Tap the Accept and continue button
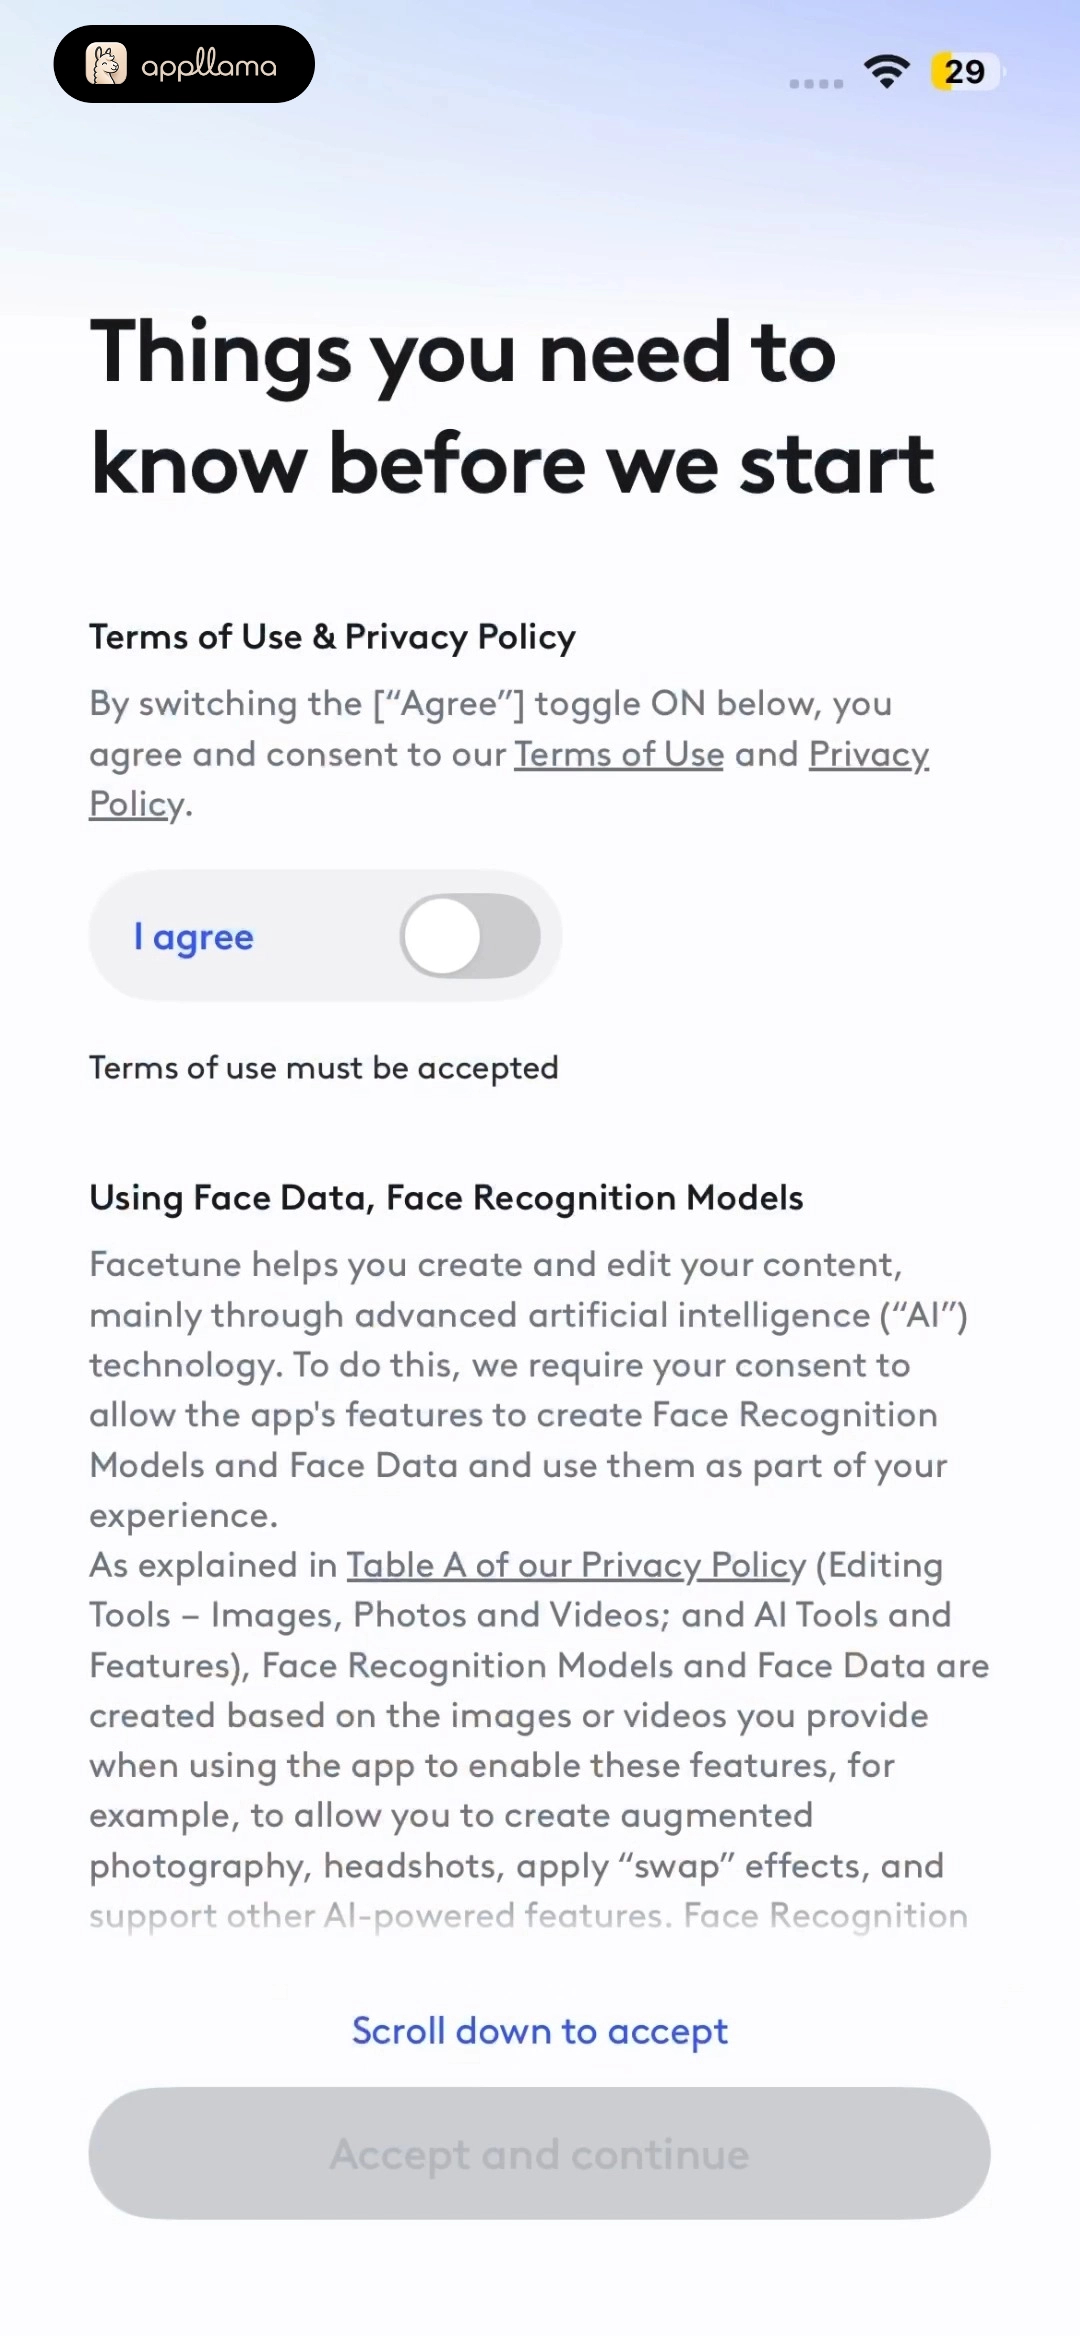This screenshot has height=2336, width=1080. point(540,2153)
